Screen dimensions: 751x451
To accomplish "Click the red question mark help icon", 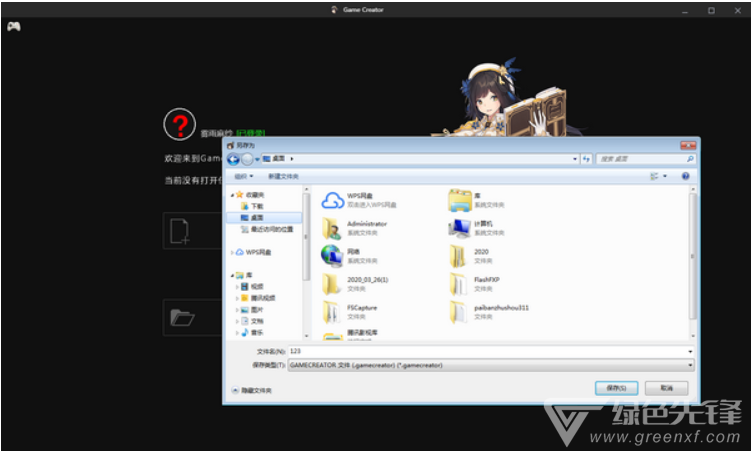I will coord(179,125).
